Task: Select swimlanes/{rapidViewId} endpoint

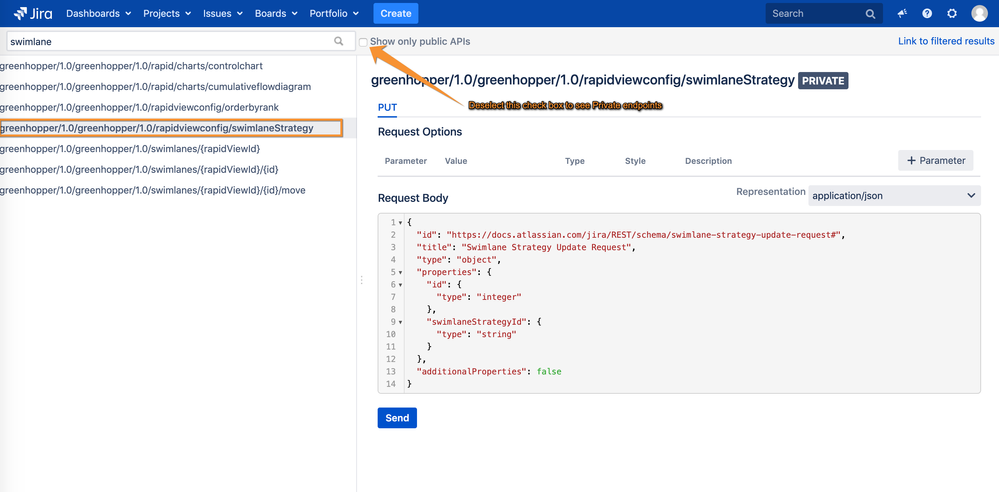Action: 130,148
